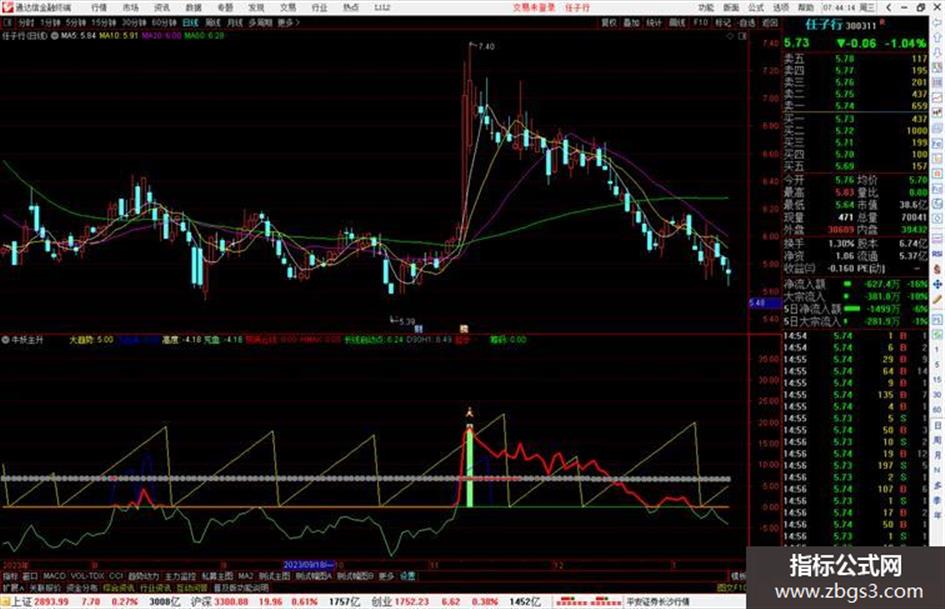Open the 行业资讯 bottom tab
Viewport: 945px width, 609px height.
coord(155,588)
